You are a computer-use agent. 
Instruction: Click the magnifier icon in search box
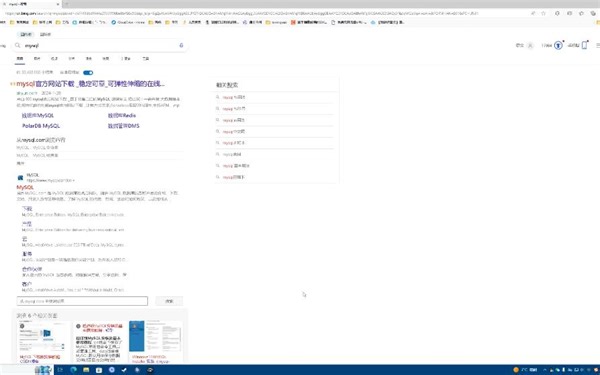[x=18, y=45]
